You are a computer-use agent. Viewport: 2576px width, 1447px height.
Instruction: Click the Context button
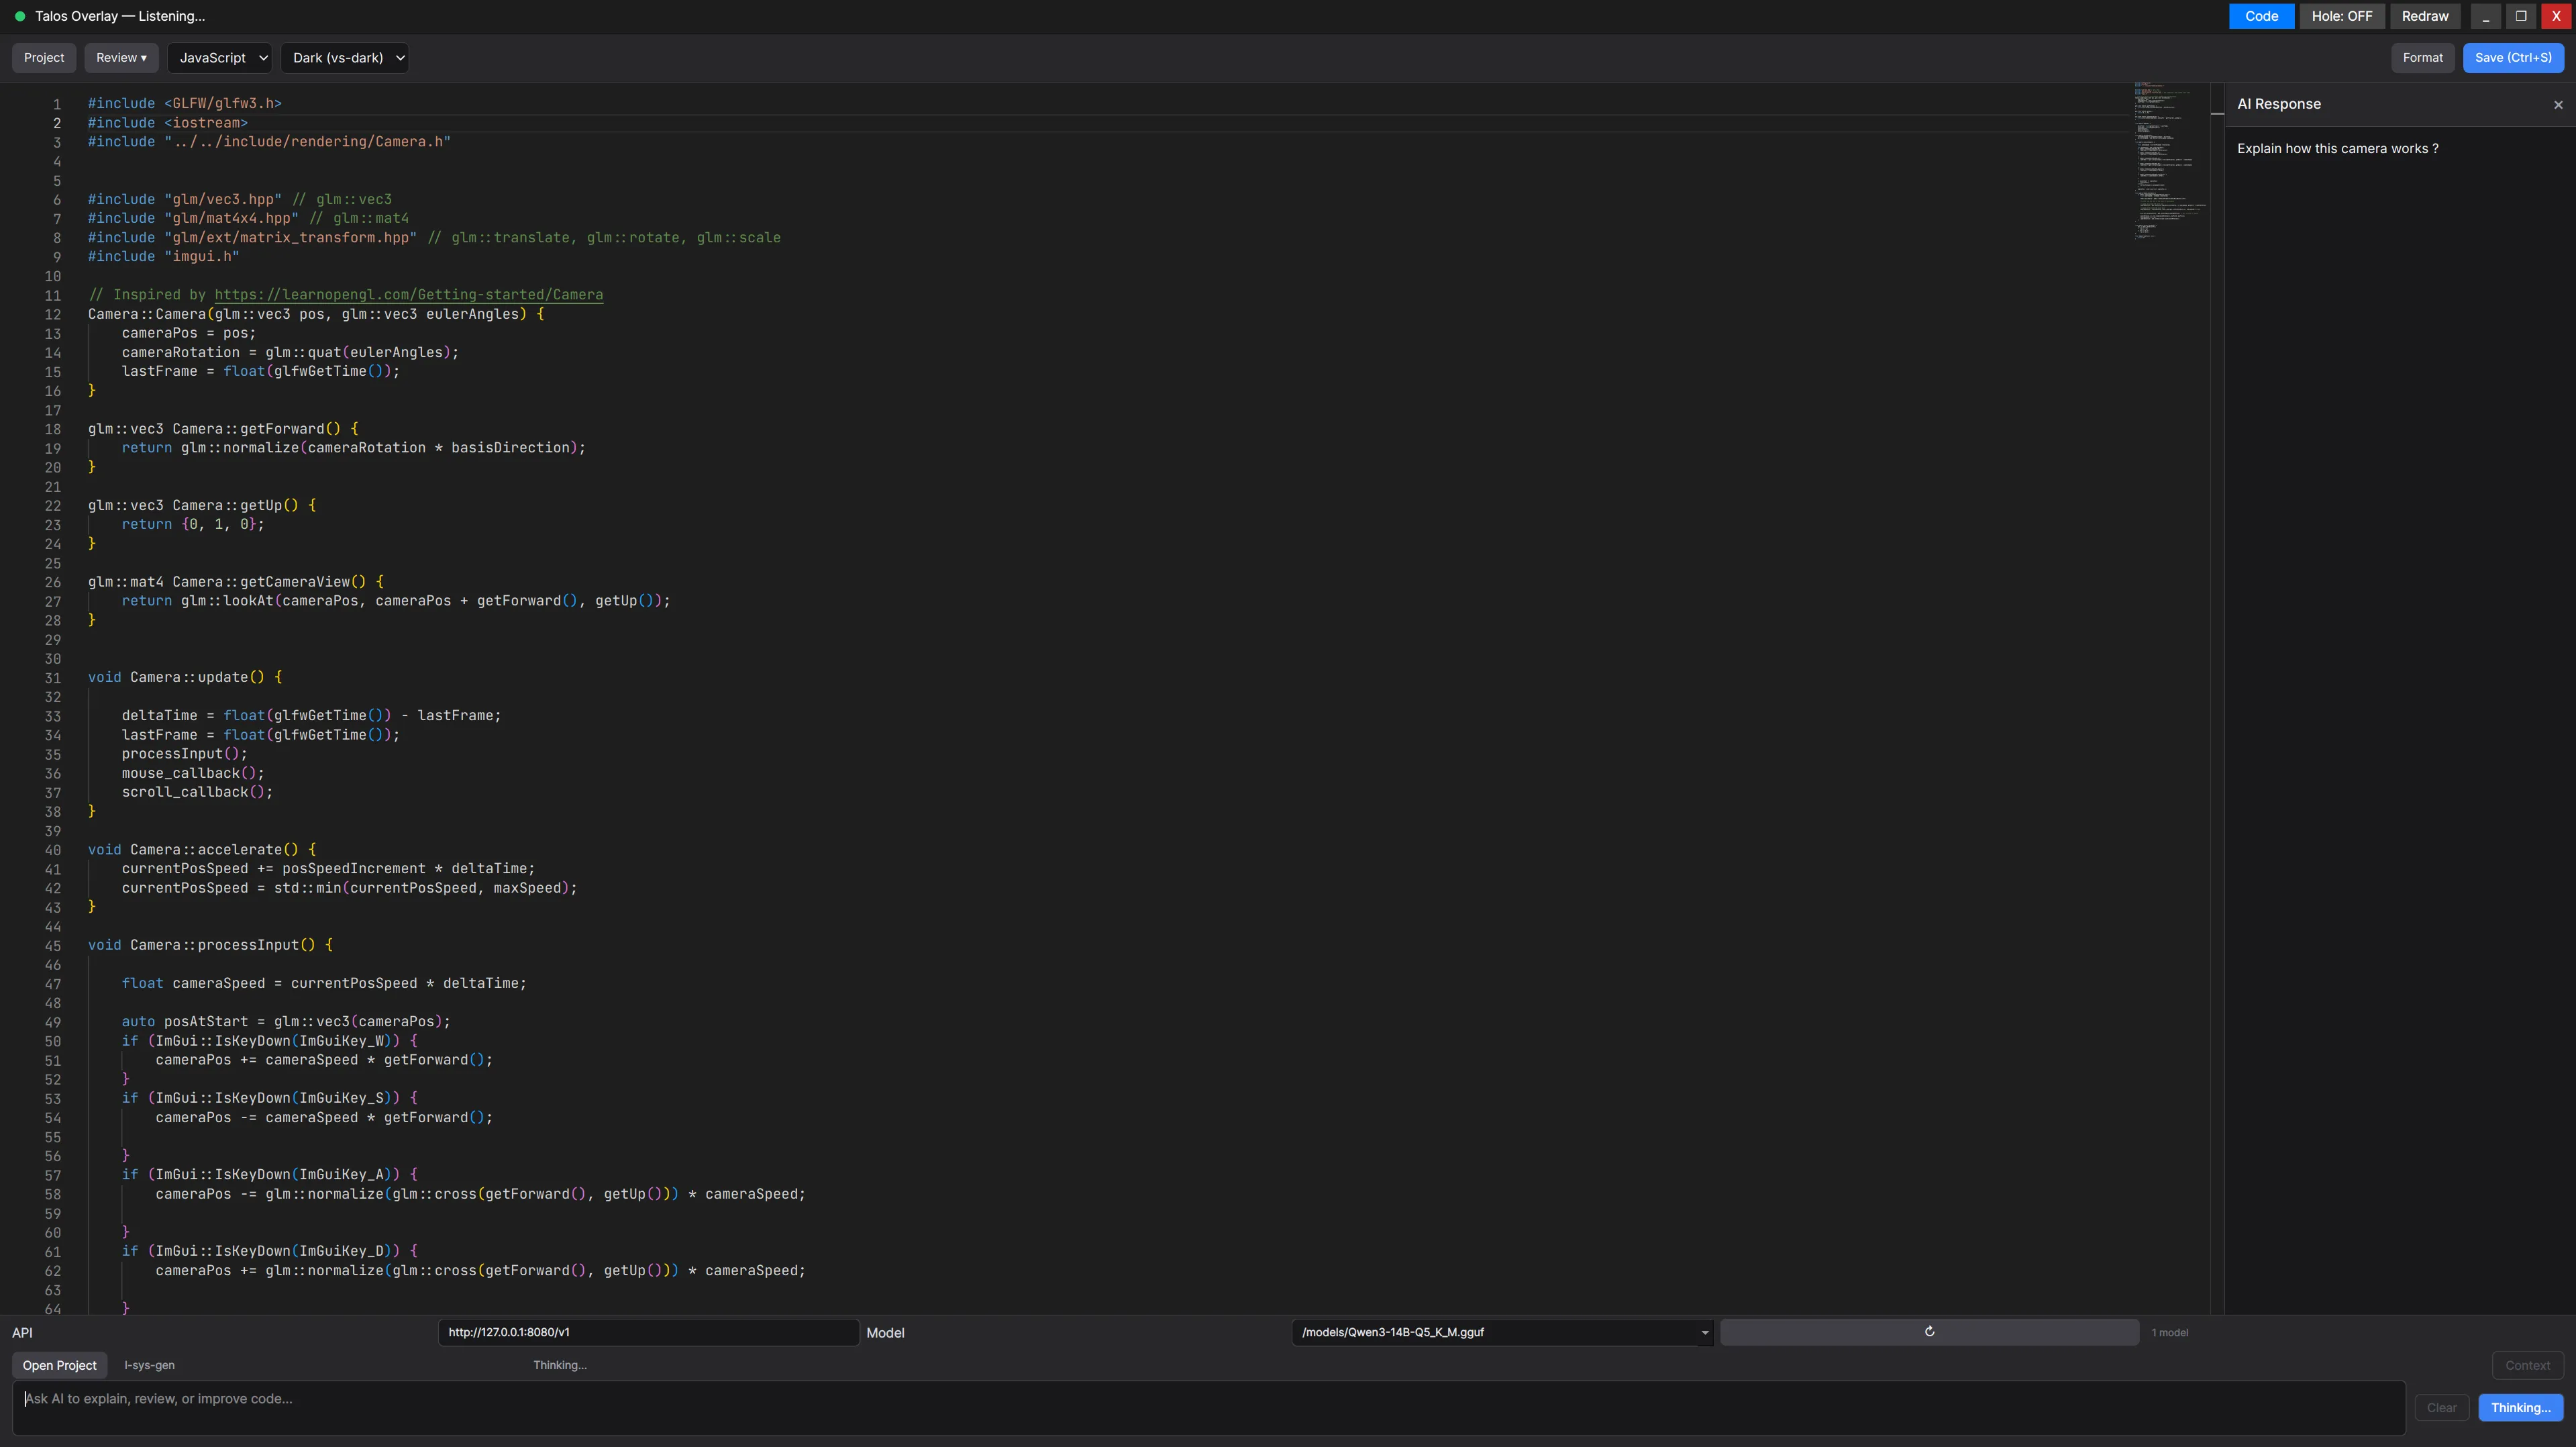[2527, 1365]
